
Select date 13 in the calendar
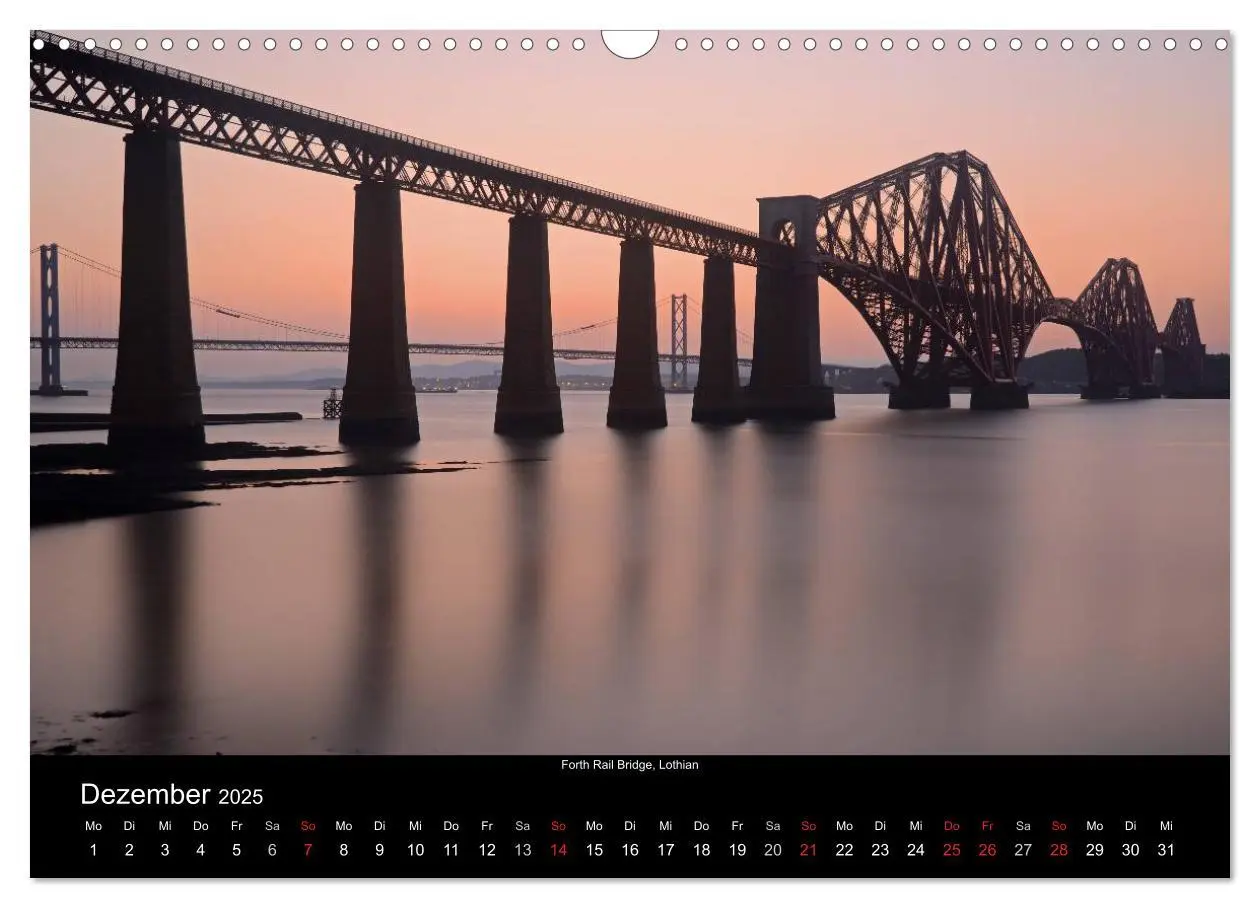point(523,850)
